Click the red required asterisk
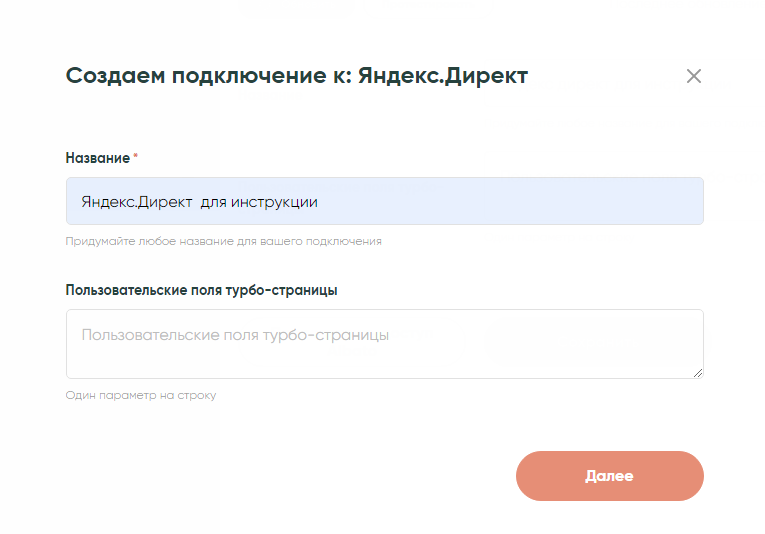The height and width of the screenshot is (534, 765). pyautogui.click(x=136, y=157)
